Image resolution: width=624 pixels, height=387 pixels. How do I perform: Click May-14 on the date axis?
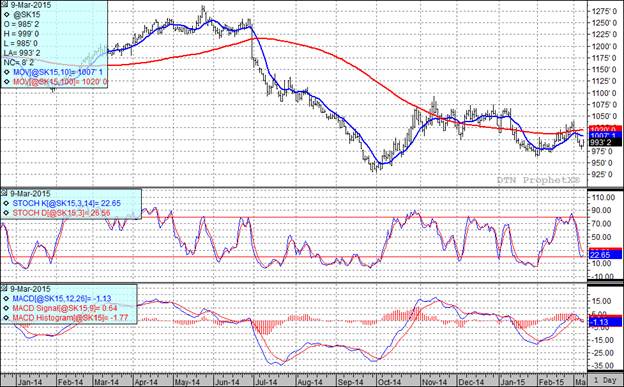pyautogui.click(x=188, y=381)
